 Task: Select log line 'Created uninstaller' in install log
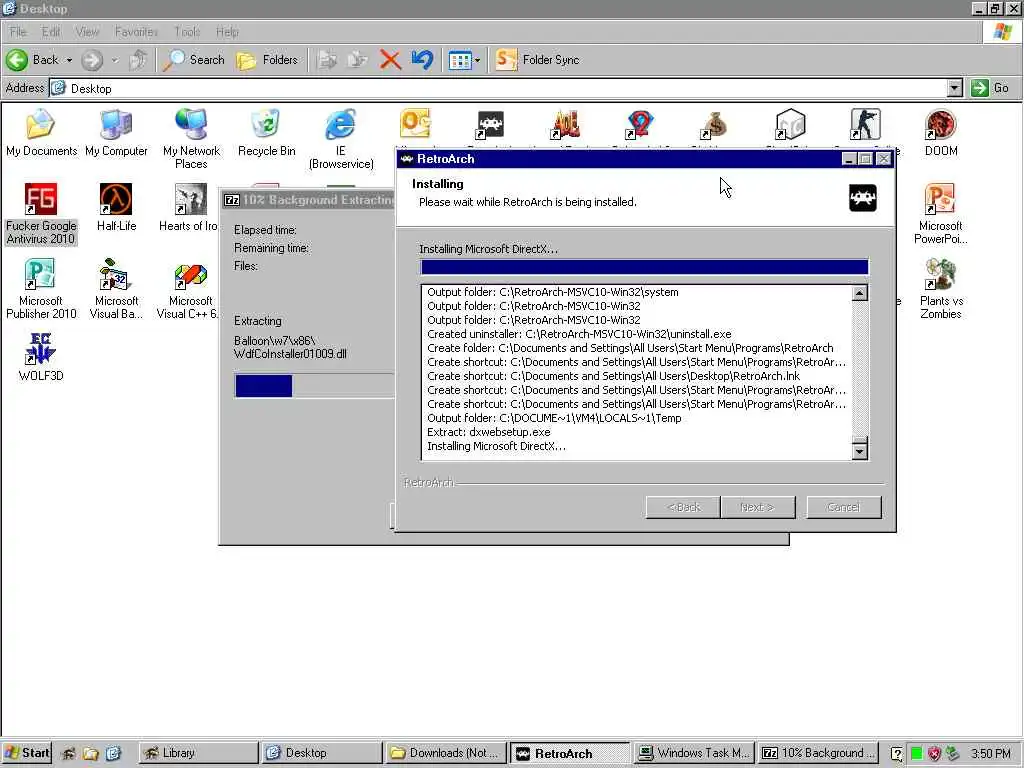[x=579, y=334]
